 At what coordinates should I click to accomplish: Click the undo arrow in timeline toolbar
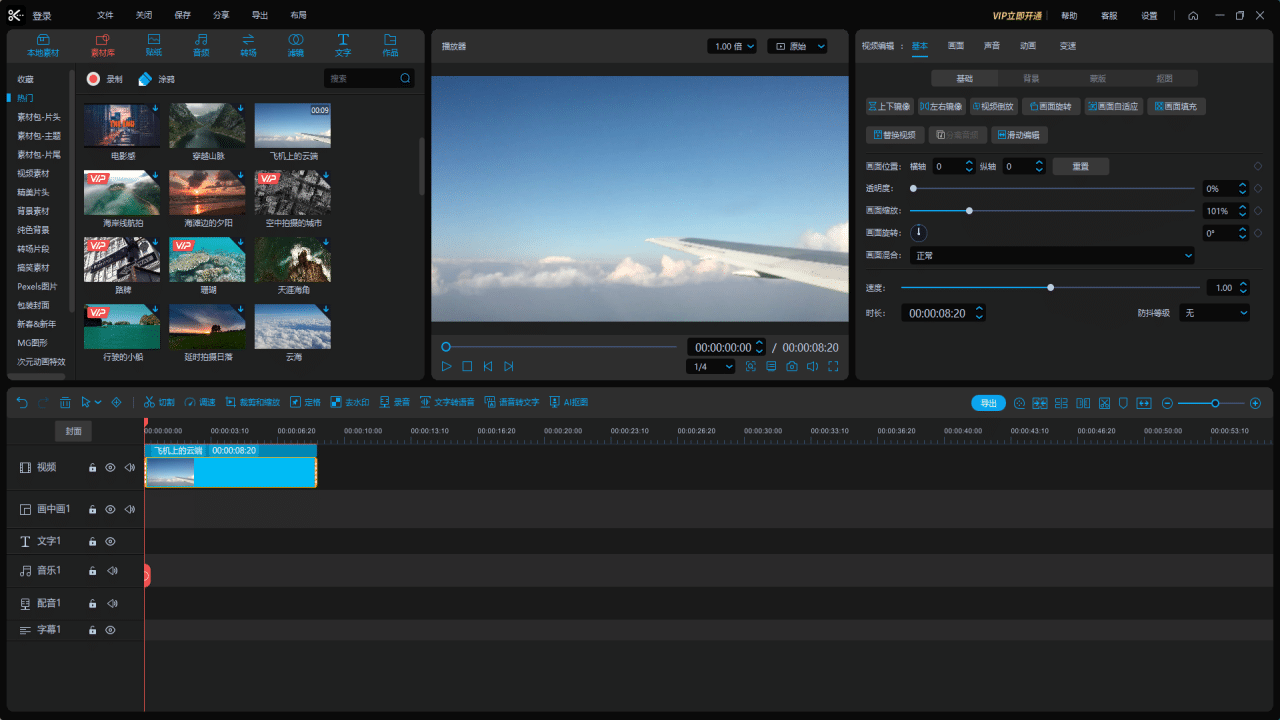22,402
